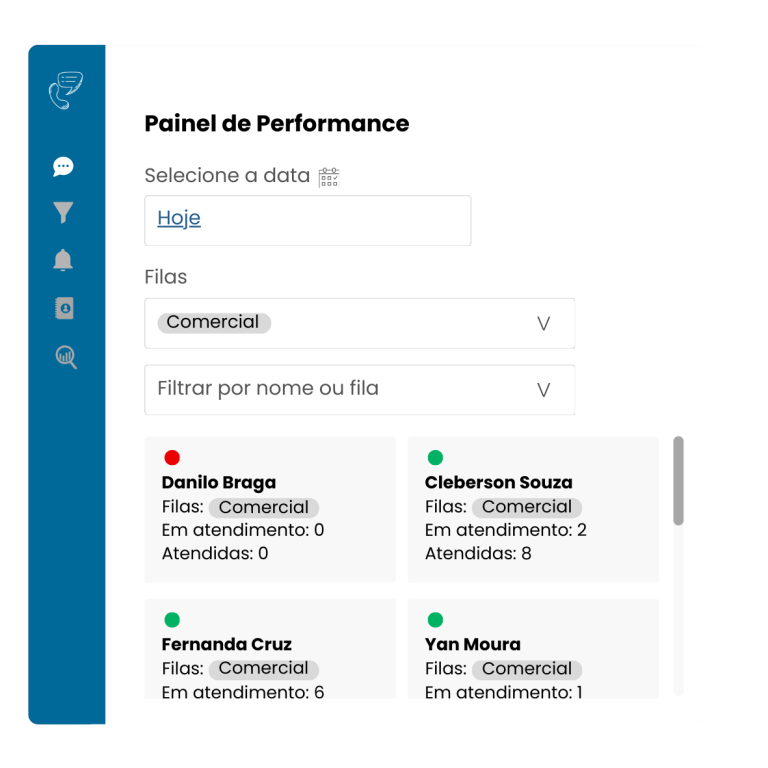Click Danilo Braga's red status dot
This screenshot has width=768, height=768.
click(x=172, y=458)
